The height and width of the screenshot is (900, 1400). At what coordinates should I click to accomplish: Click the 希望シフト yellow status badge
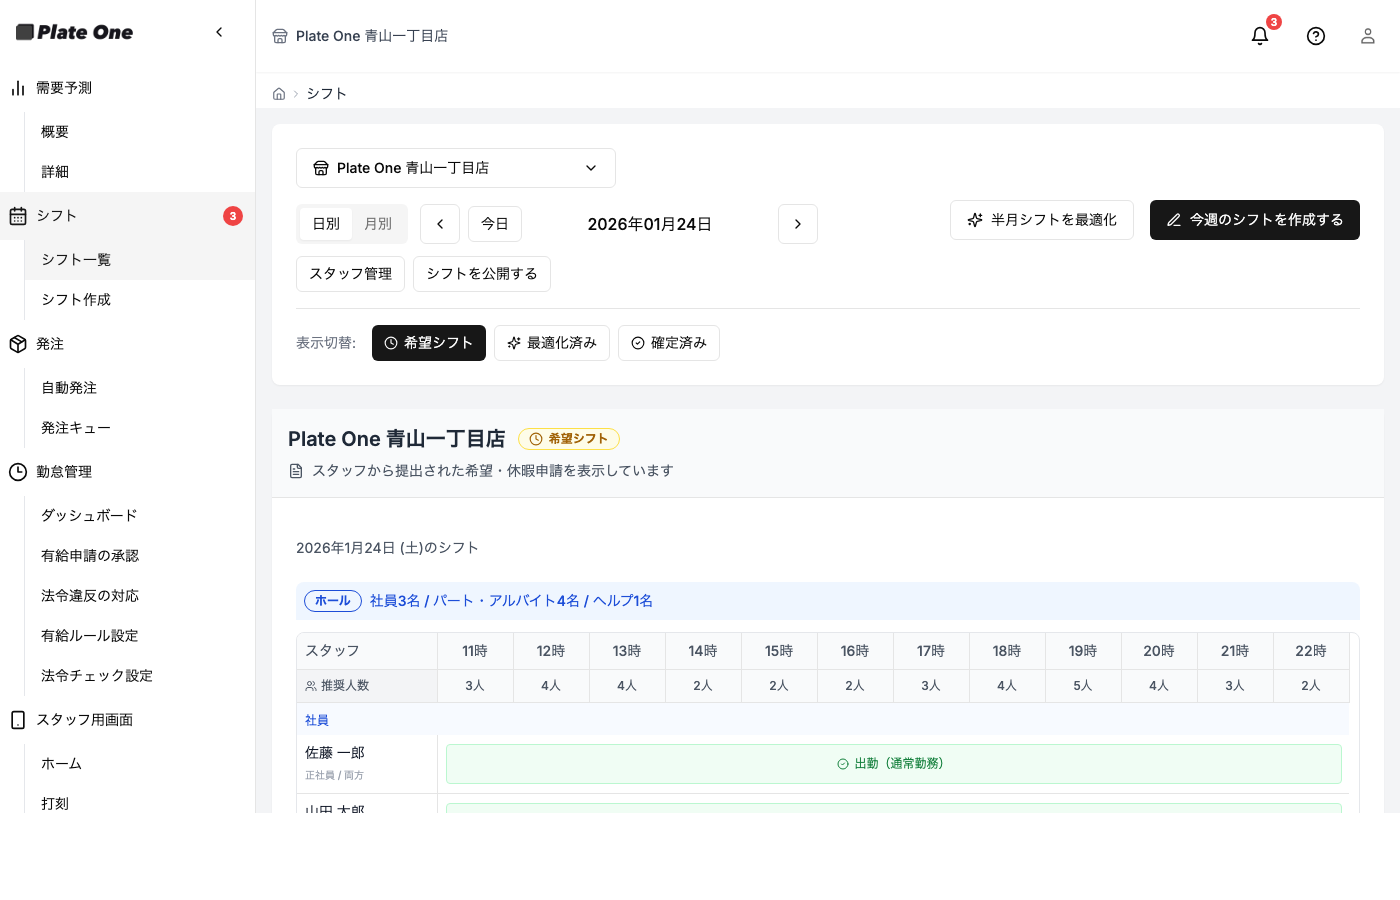pyautogui.click(x=569, y=439)
